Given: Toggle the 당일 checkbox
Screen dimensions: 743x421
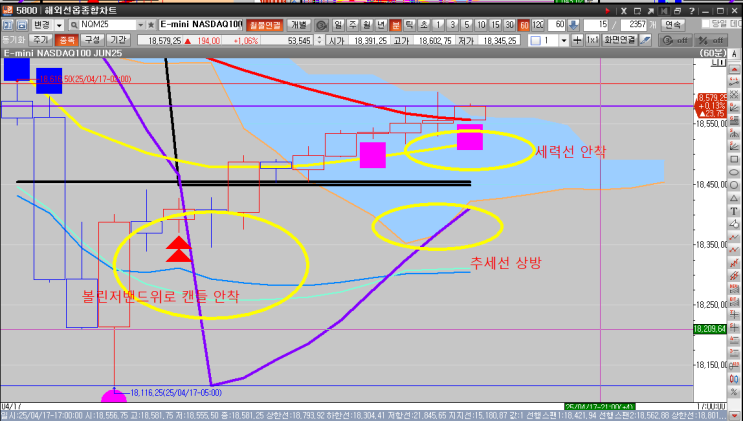Looking at the screenshot, I should tap(706, 23).
